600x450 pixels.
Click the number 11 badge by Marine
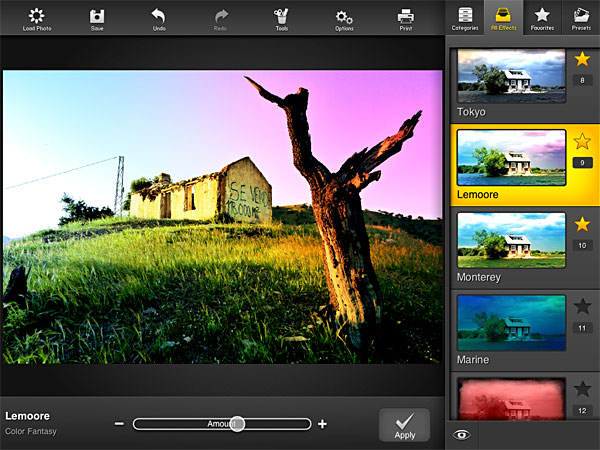click(x=582, y=328)
